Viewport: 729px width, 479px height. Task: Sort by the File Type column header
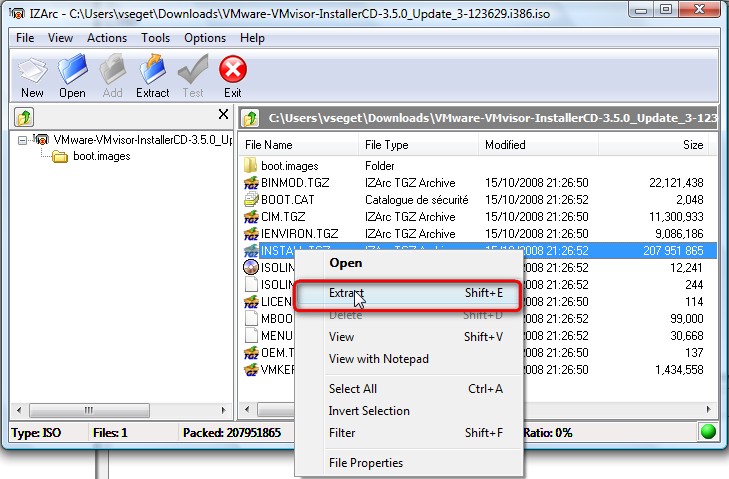[418, 145]
